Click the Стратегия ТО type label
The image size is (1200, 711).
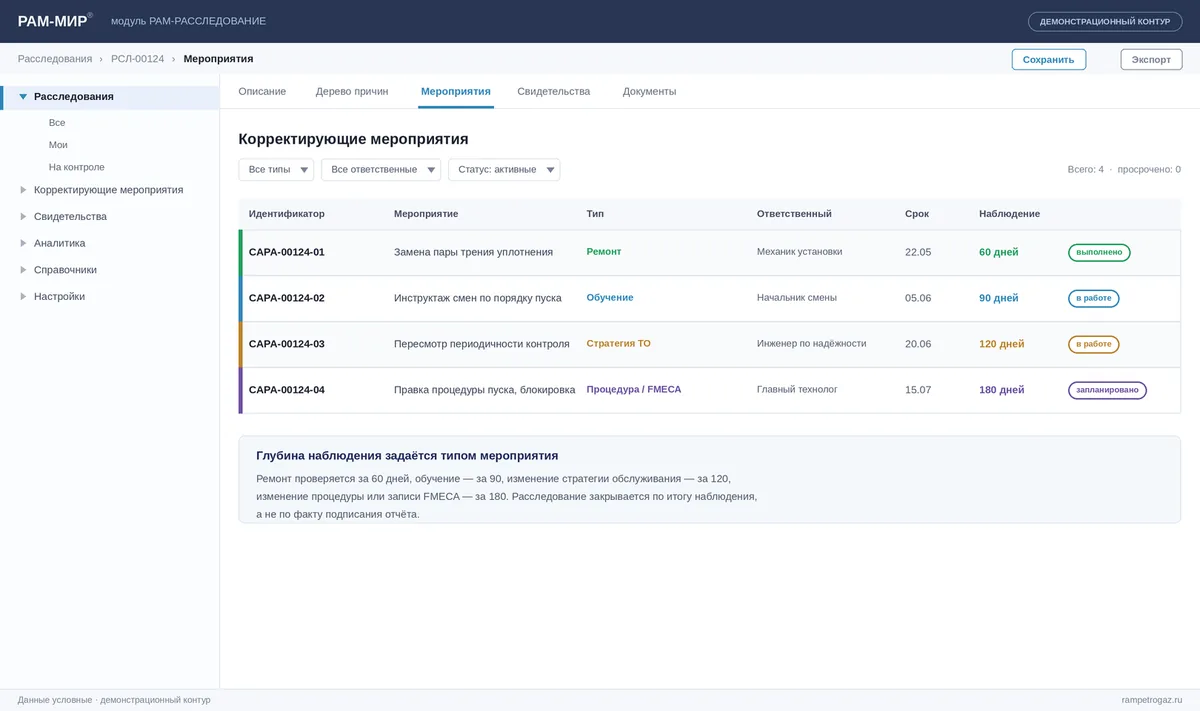coord(618,344)
